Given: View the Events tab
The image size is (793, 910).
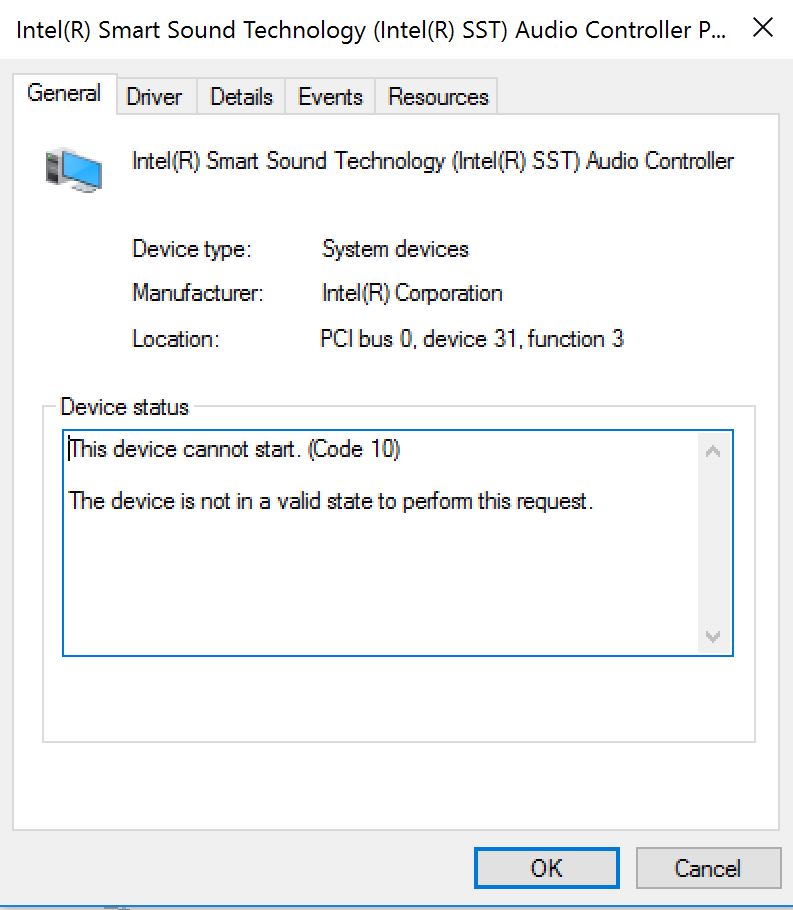Looking at the screenshot, I should pyautogui.click(x=330, y=97).
